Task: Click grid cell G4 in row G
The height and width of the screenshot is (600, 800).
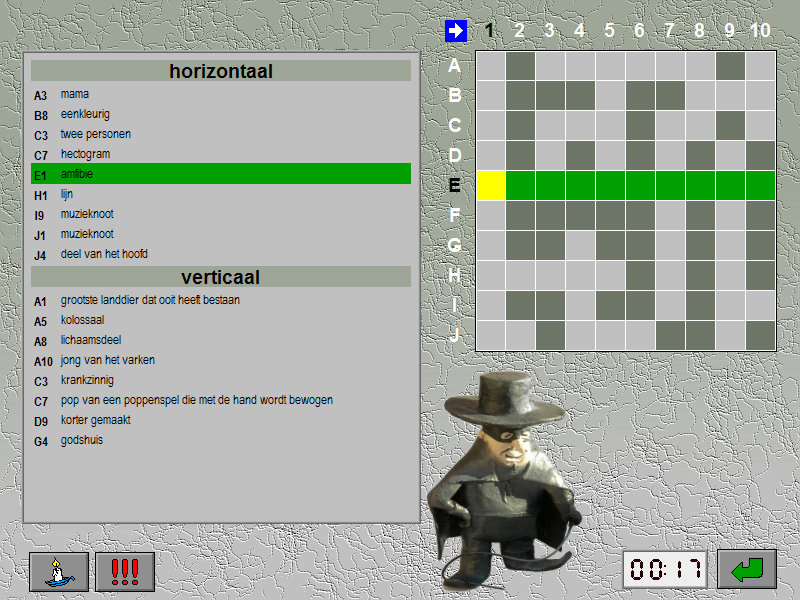Action: point(581,245)
